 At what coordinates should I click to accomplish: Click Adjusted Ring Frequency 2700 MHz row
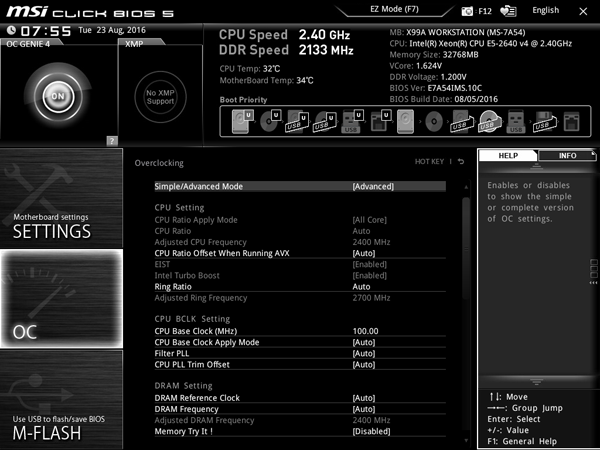coord(300,298)
